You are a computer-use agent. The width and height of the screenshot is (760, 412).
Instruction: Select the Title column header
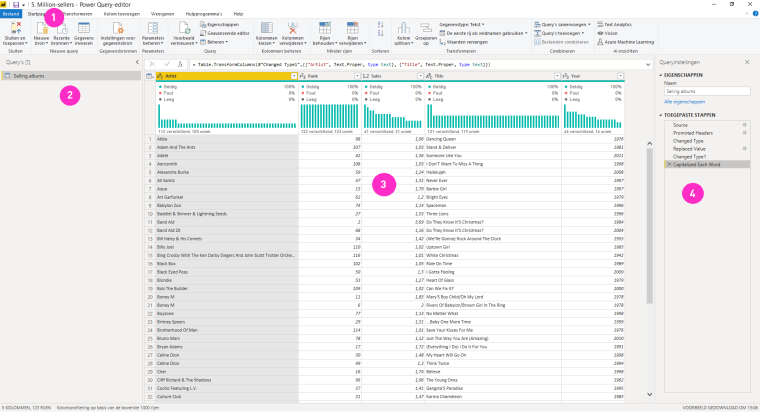tap(493, 76)
